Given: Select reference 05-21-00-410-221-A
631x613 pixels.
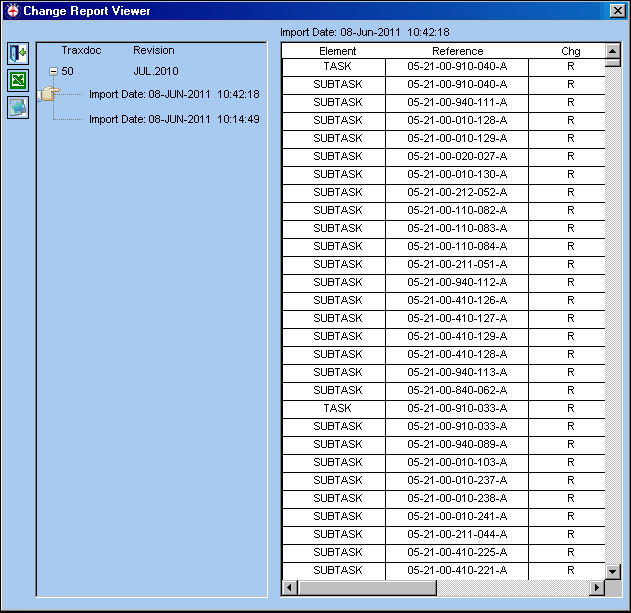Looking at the screenshot, I should point(457,571).
